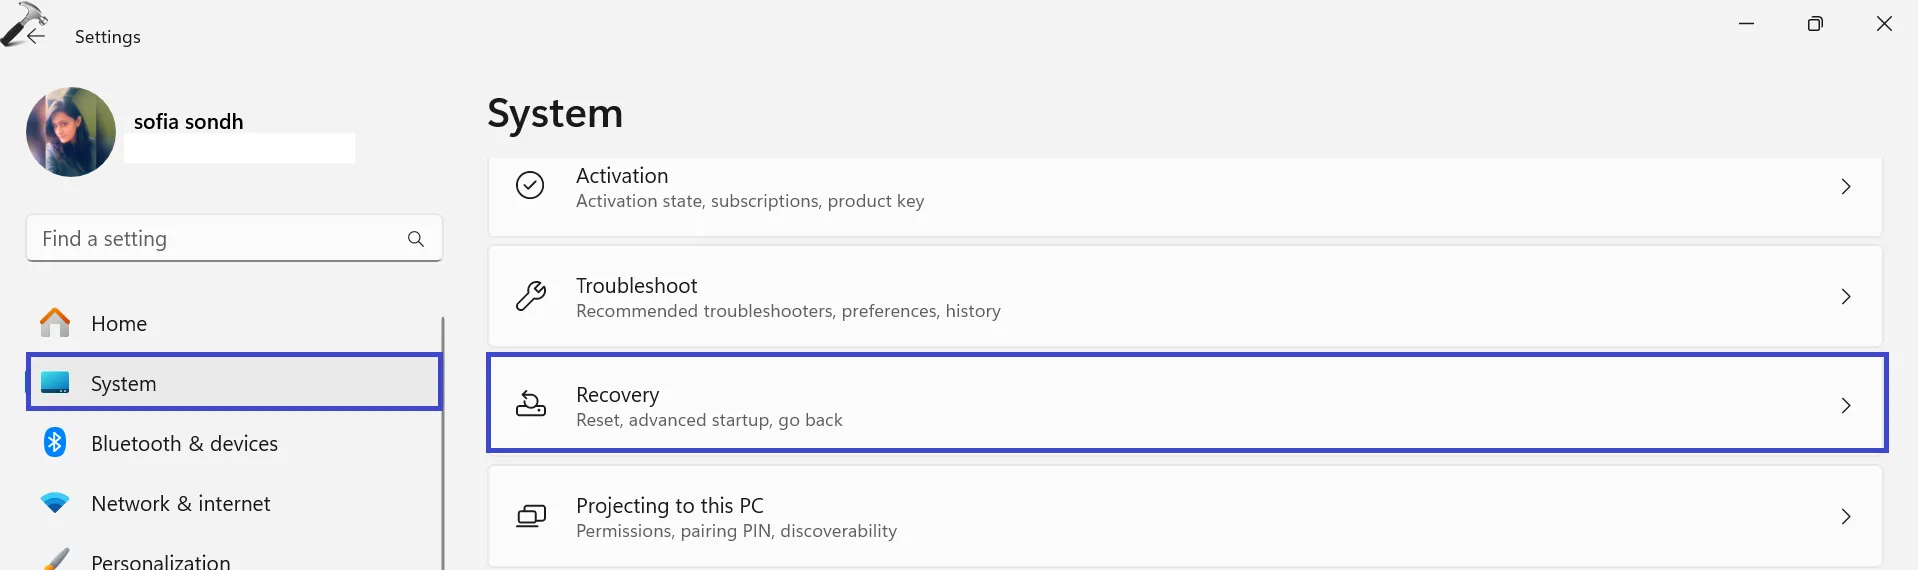Select System in the sidebar
Image resolution: width=1918 pixels, height=570 pixels.
click(x=124, y=384)
